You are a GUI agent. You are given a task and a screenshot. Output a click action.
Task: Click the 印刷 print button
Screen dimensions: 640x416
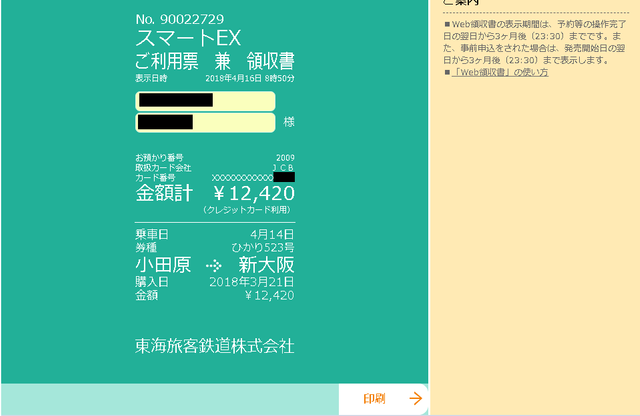(383, 398)
